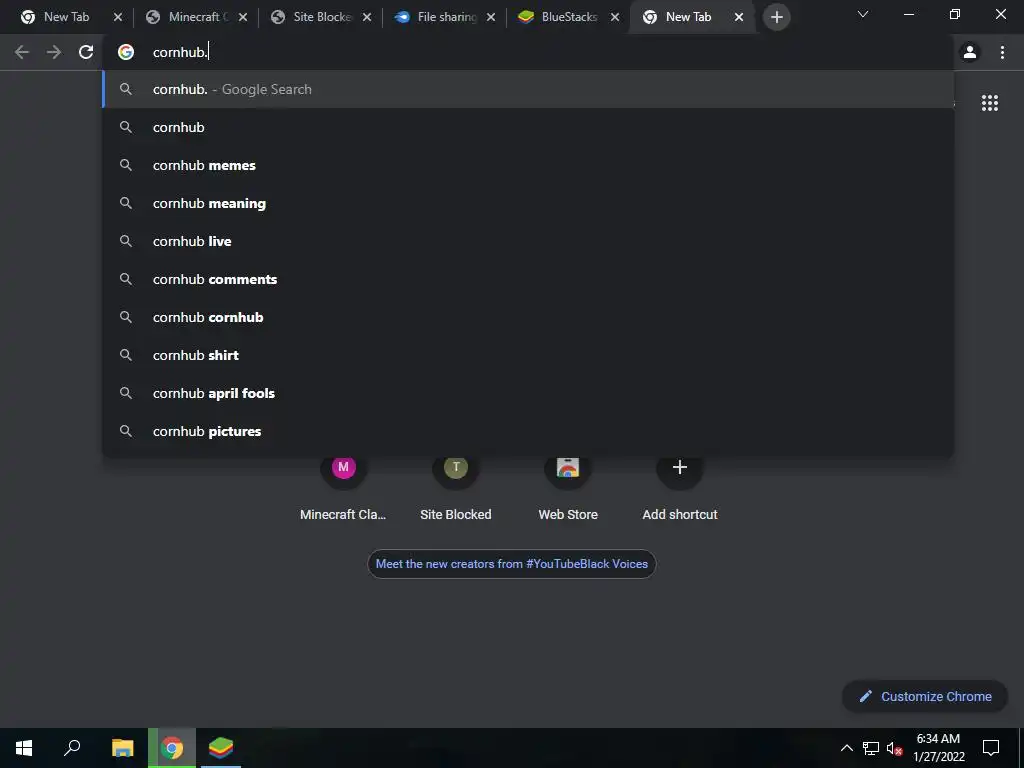1024x768 pixels.
Task: Go back with the back arrow
Action: coord(22,52)
